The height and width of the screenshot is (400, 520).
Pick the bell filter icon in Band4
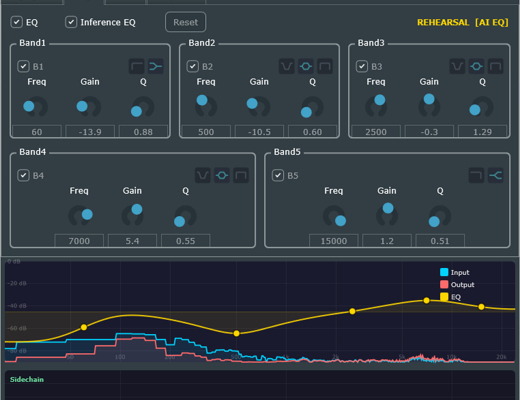[x=222, y=175]
